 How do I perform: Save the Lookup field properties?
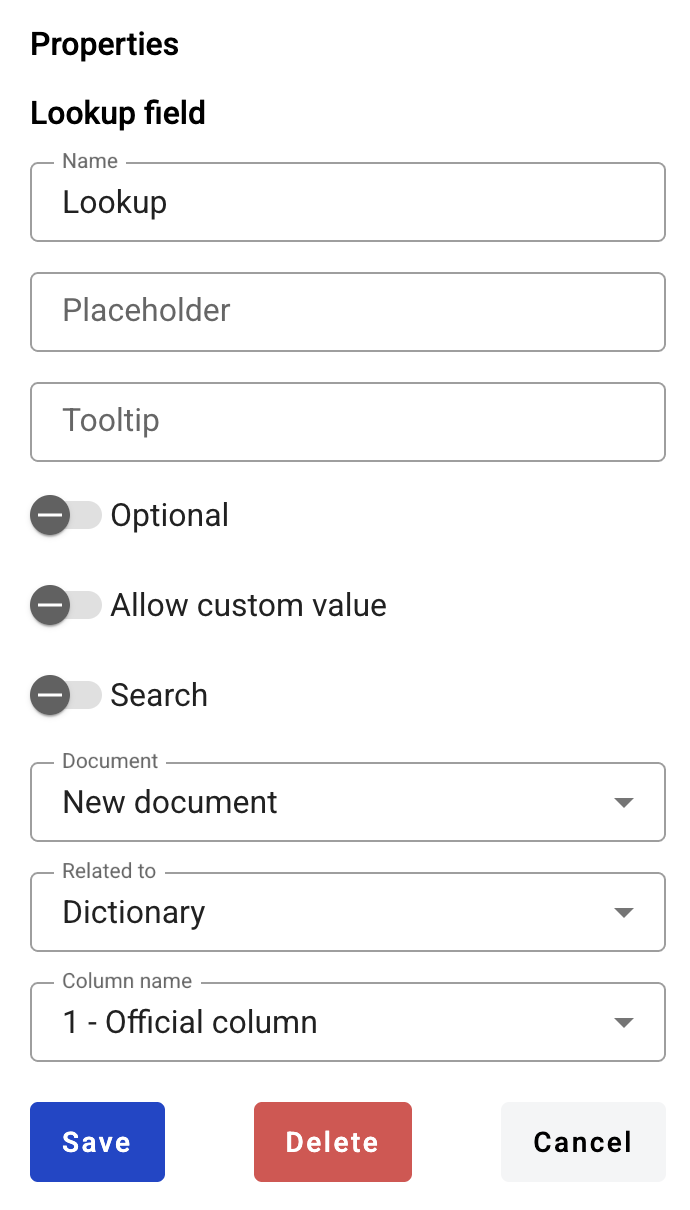(x=97, y=1141)
